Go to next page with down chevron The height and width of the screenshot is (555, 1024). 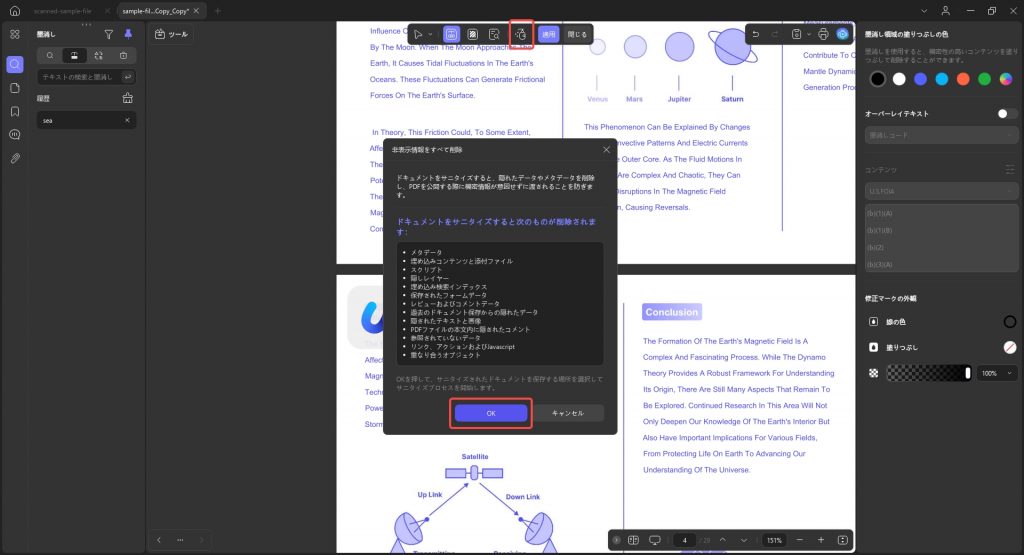743,540
